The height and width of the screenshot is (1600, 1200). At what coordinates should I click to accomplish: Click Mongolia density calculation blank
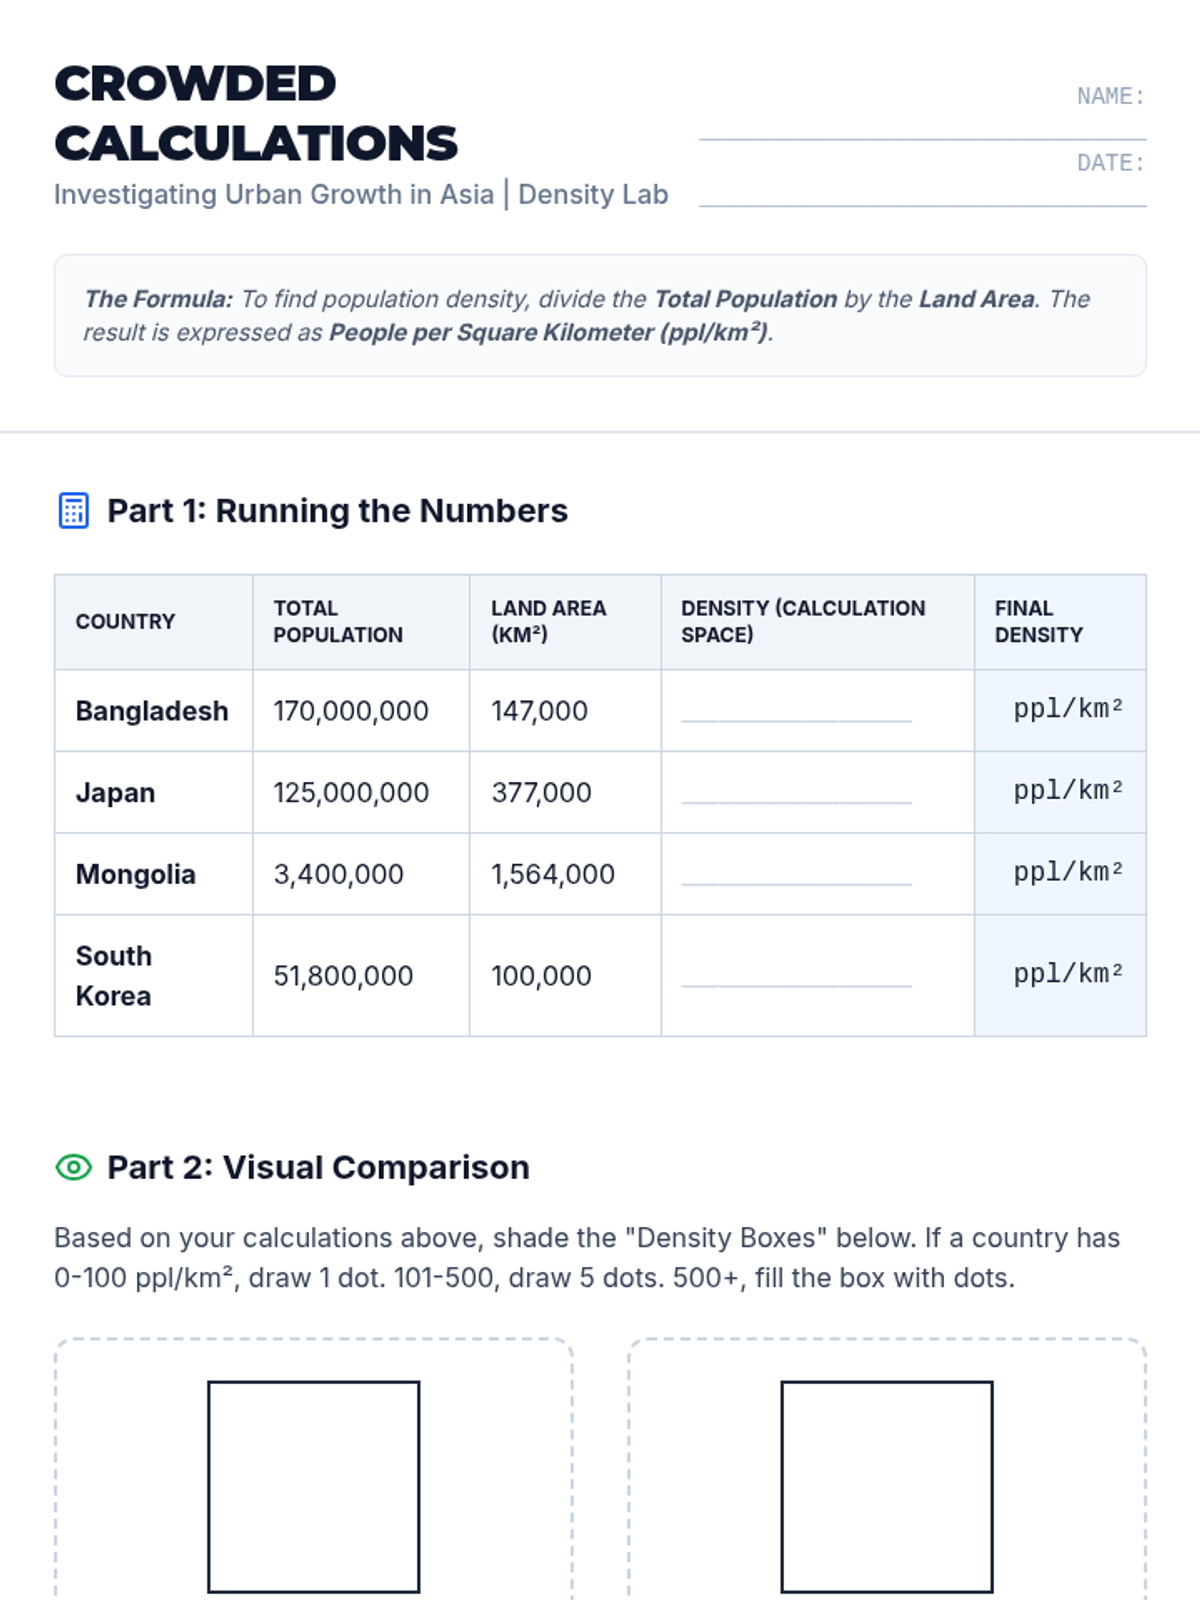point(796,873)
